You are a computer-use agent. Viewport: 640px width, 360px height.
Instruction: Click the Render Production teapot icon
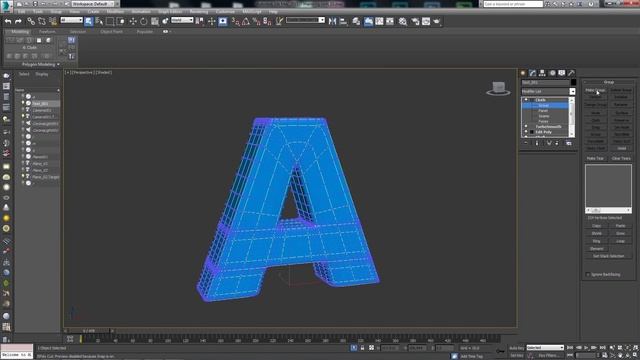tap(437, 21)
